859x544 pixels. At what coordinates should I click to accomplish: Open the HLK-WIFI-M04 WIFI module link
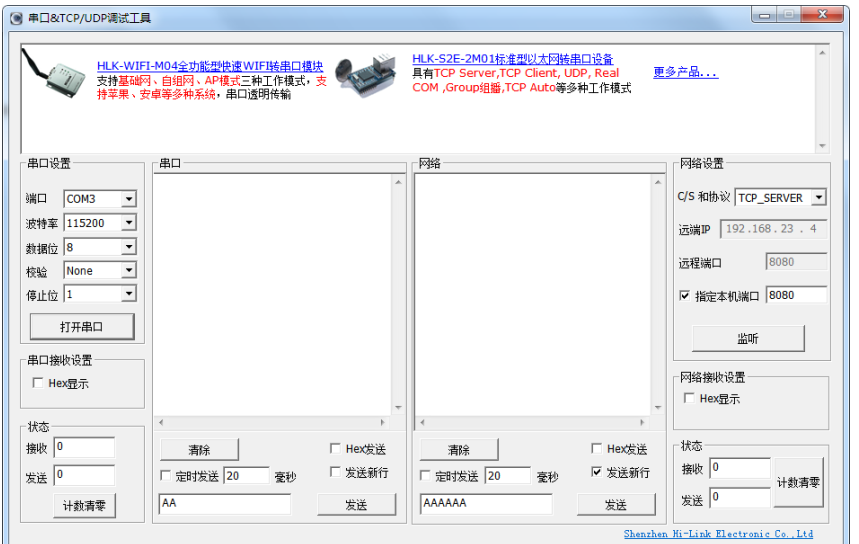pyautogui.click(x=209, y=66)
